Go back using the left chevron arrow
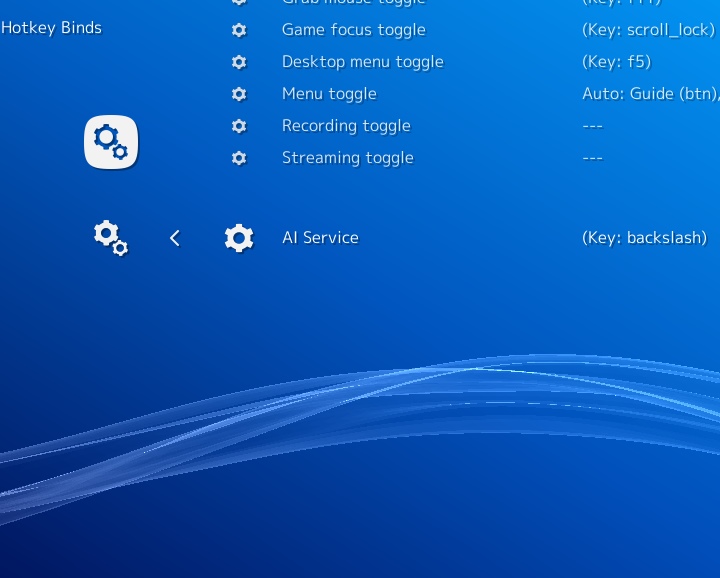This screenshot has width=720, height=578. [x=175, y=238]
